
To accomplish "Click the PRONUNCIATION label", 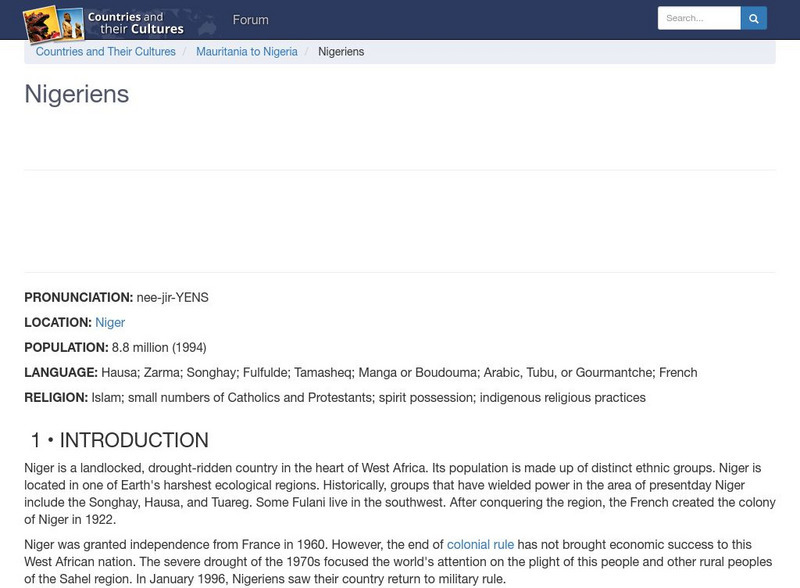I will (x=78, y=298).
